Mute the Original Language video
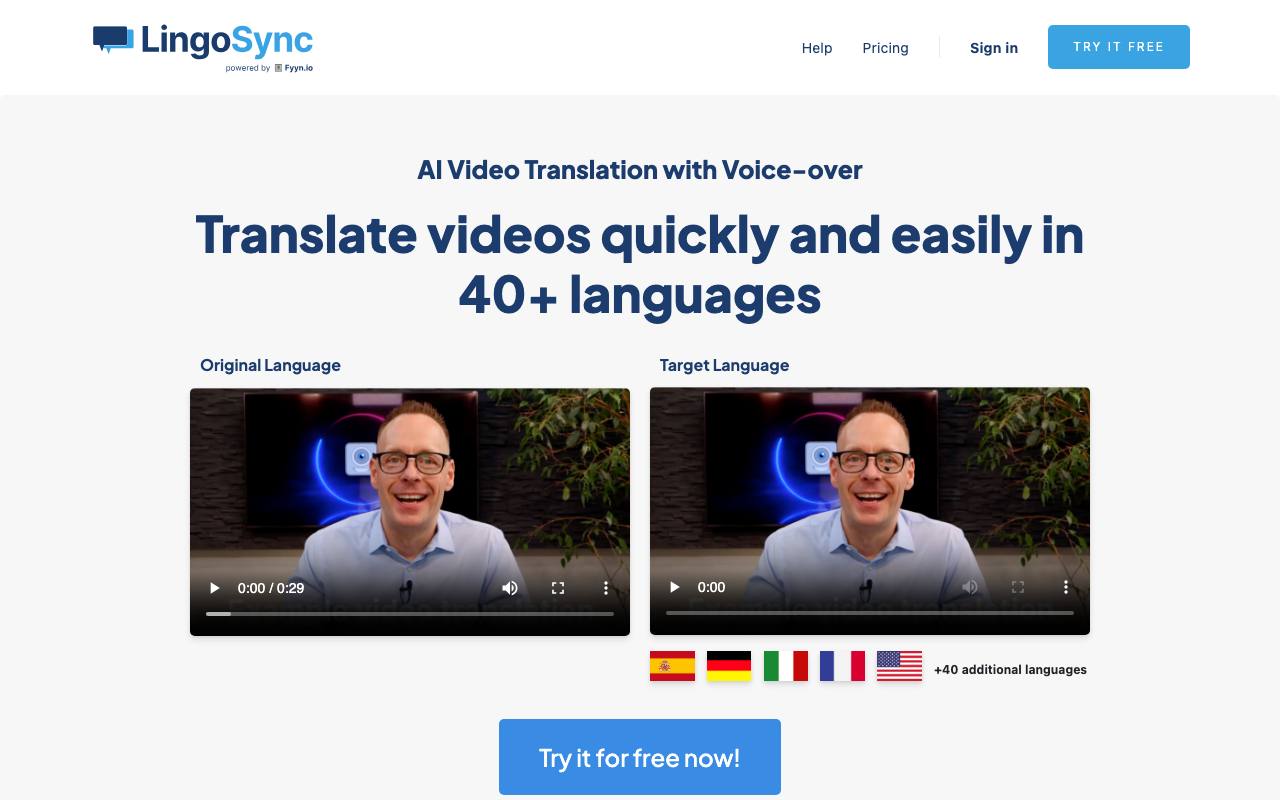The height and width of the screenshot is (800, 1280). pyautogui.click(x=510, y=588)
